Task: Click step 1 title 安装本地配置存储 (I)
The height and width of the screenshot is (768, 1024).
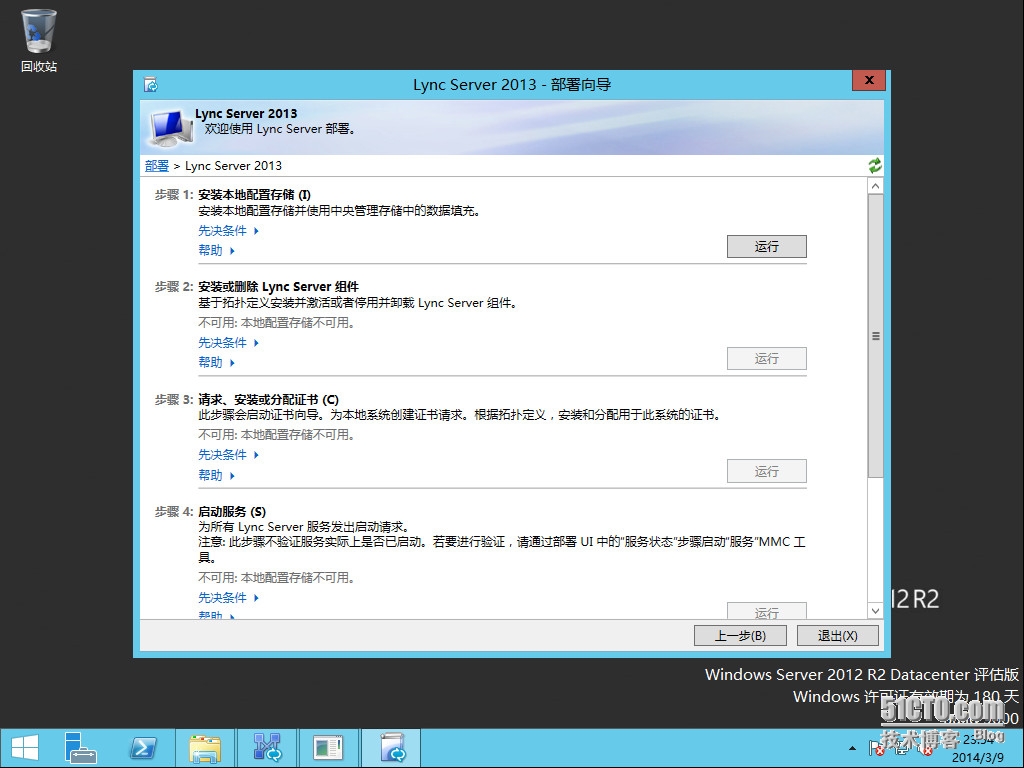Action: 255,195
